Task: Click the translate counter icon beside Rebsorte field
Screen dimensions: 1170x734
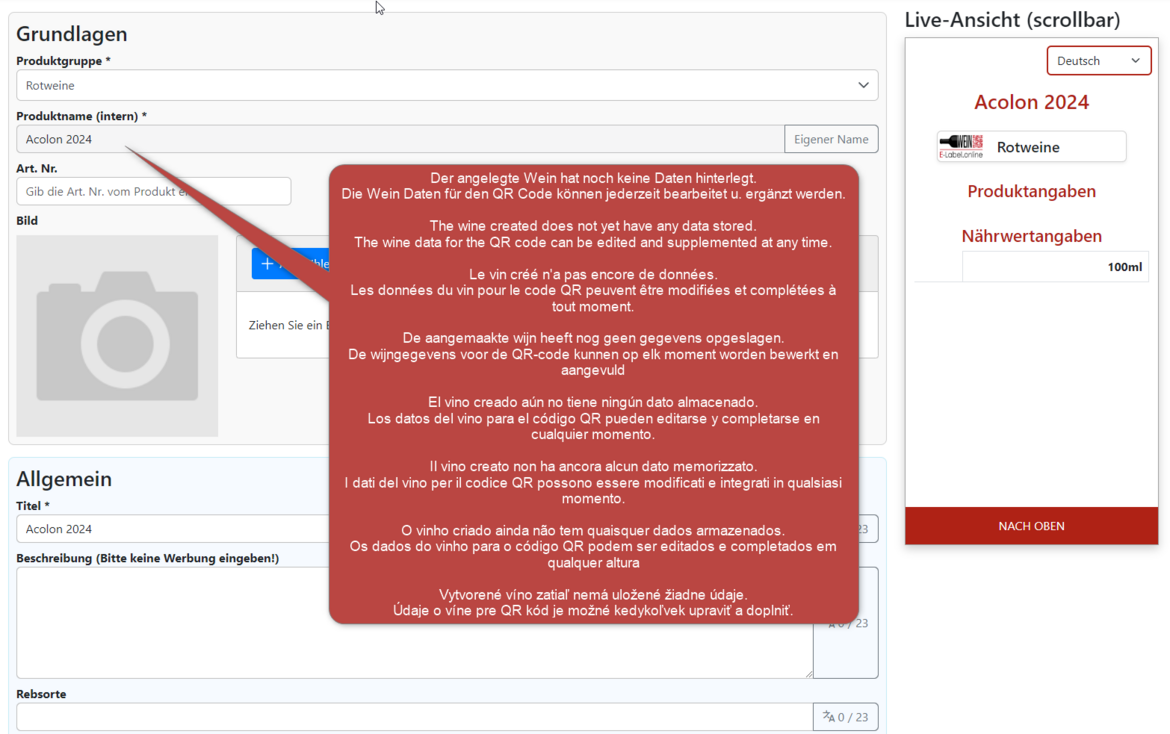Action: (845, 717)
